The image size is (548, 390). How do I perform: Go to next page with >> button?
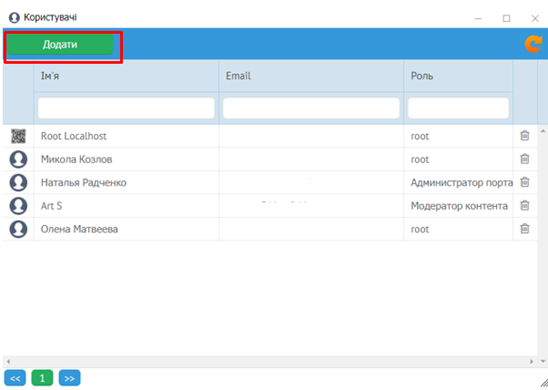click(x=70, y=378)
